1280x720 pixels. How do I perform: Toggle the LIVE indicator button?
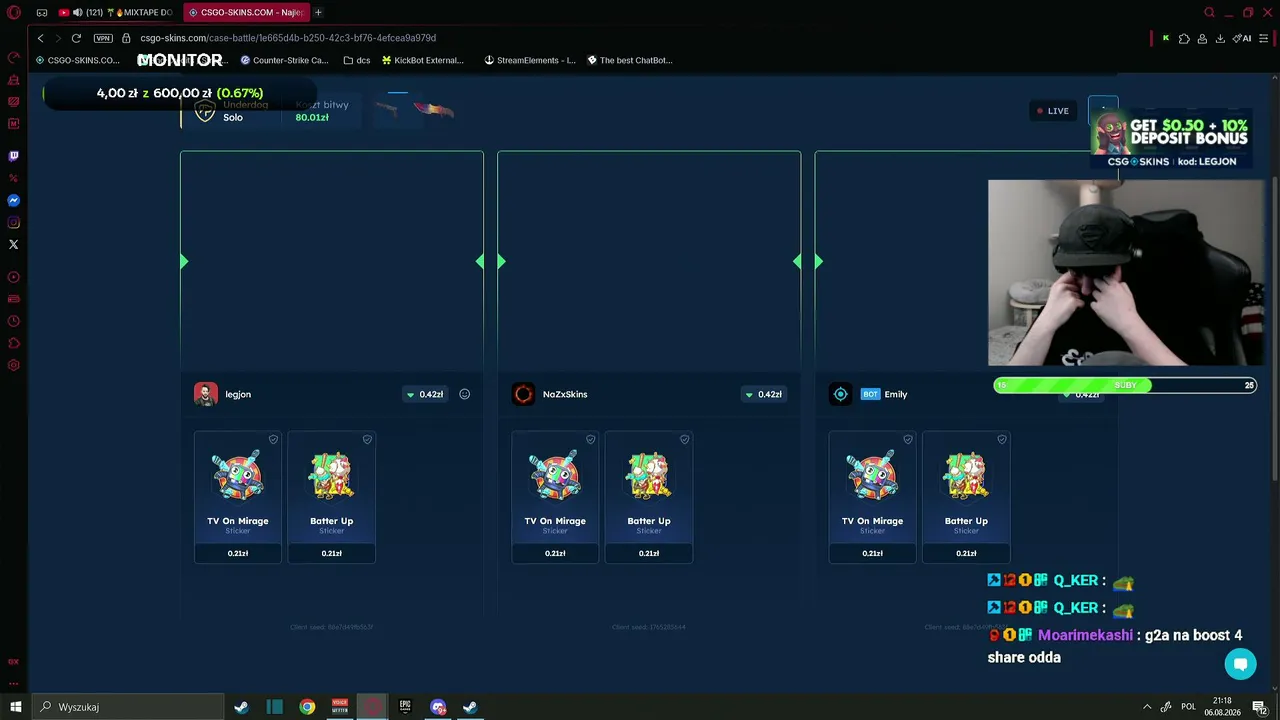click(x=1053, y=111)
